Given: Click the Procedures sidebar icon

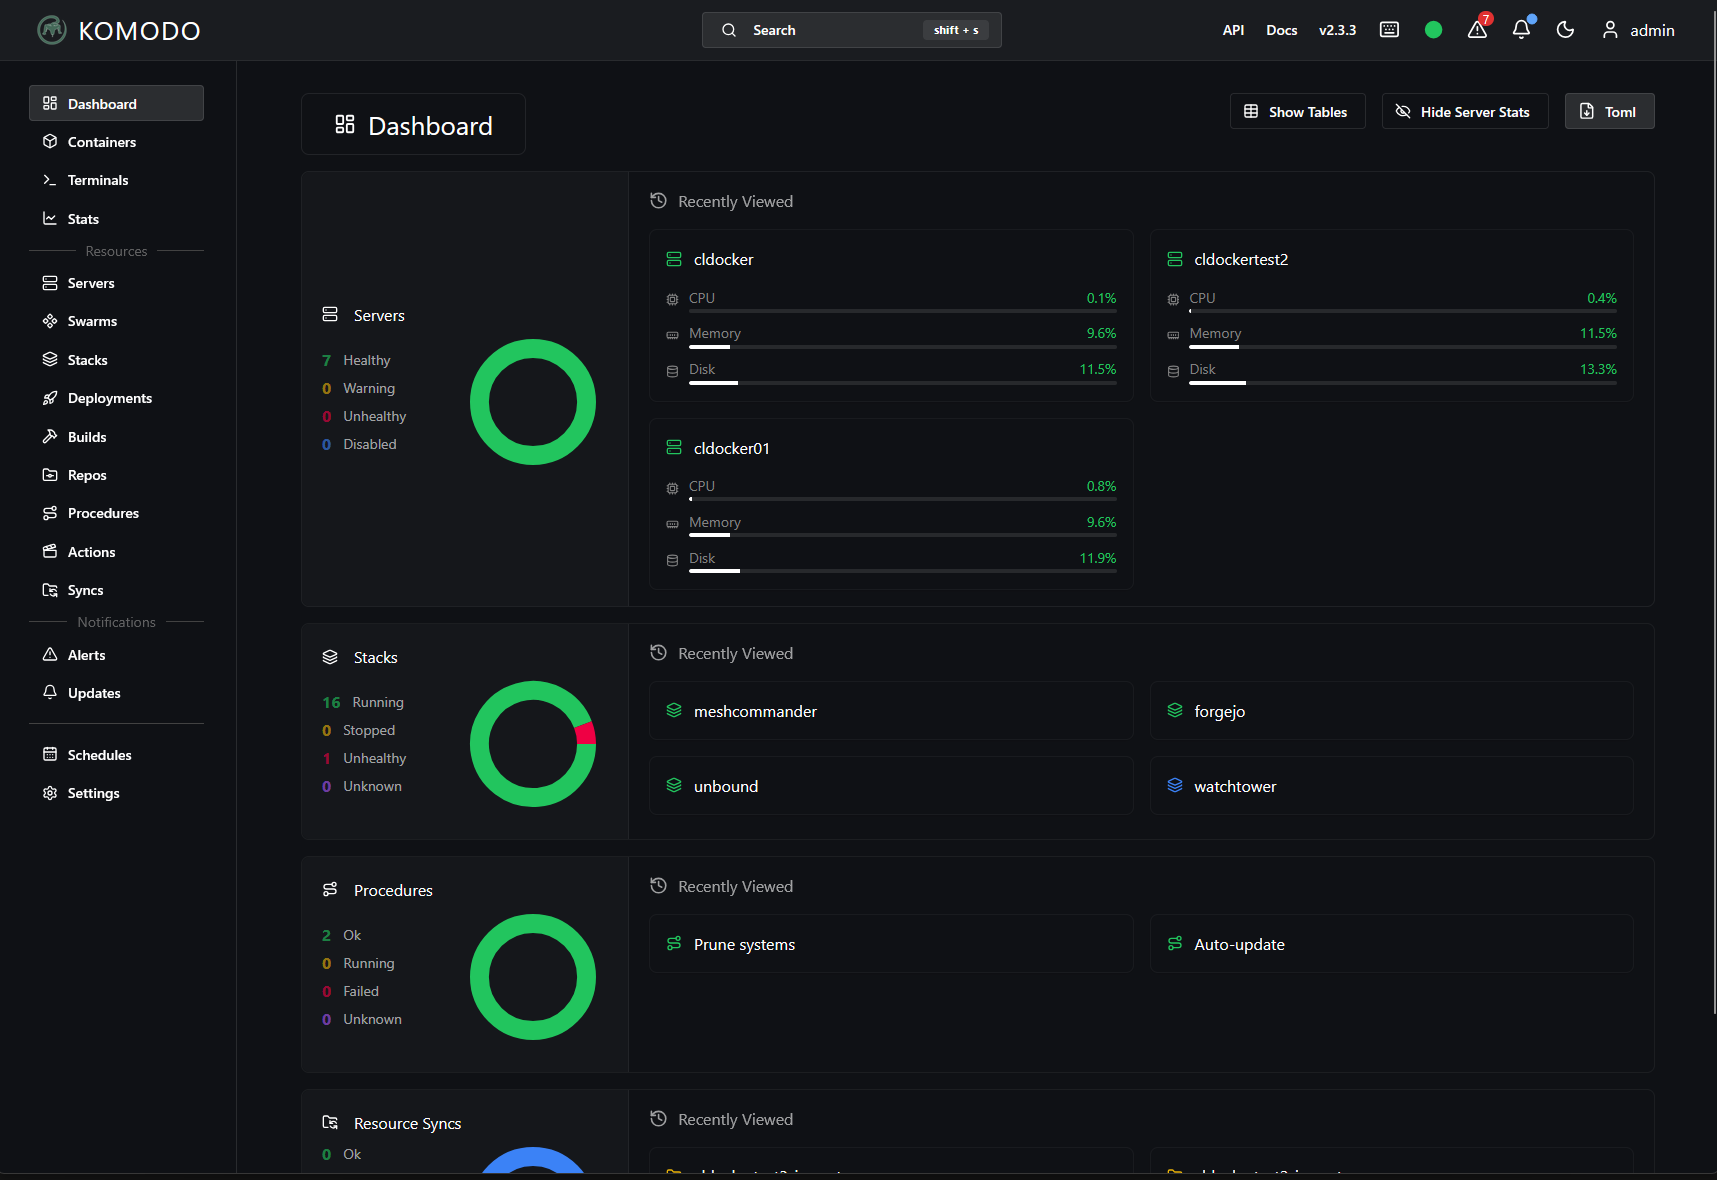Looking at the screenshot, I should pyautogui.click(x=50, y=513).
